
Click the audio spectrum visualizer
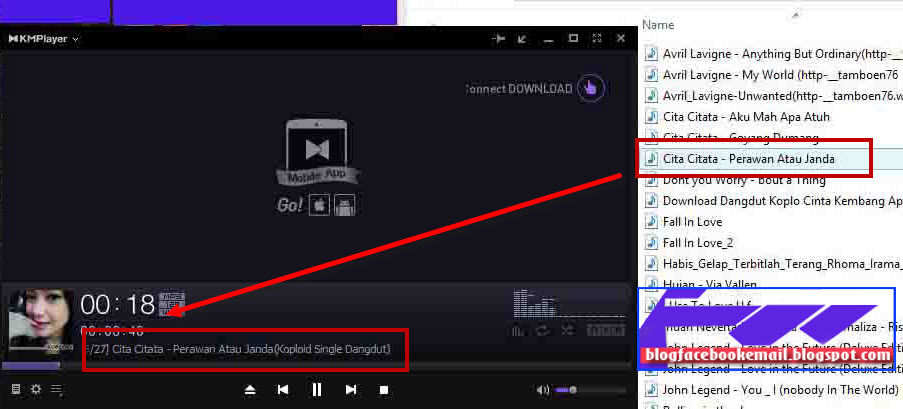click(568, 305)
